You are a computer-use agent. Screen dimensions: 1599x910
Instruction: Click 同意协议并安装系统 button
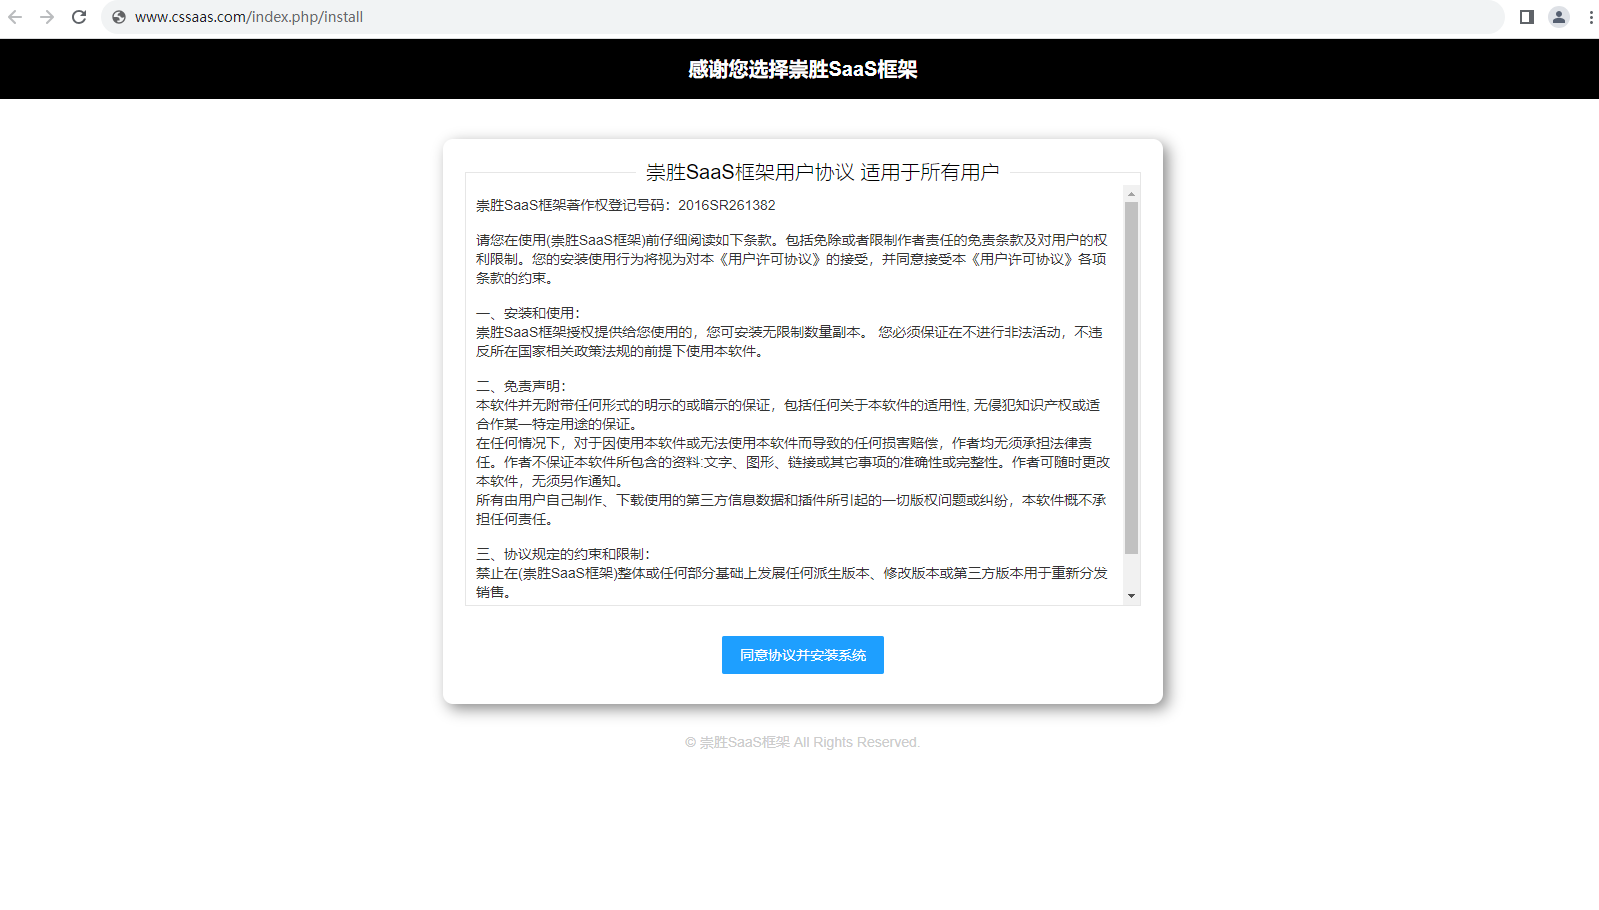pos(802,655)
